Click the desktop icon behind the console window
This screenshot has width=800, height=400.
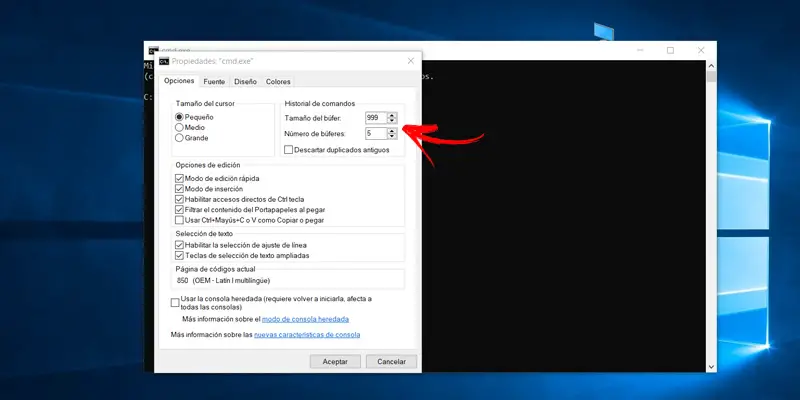[604, 32]
